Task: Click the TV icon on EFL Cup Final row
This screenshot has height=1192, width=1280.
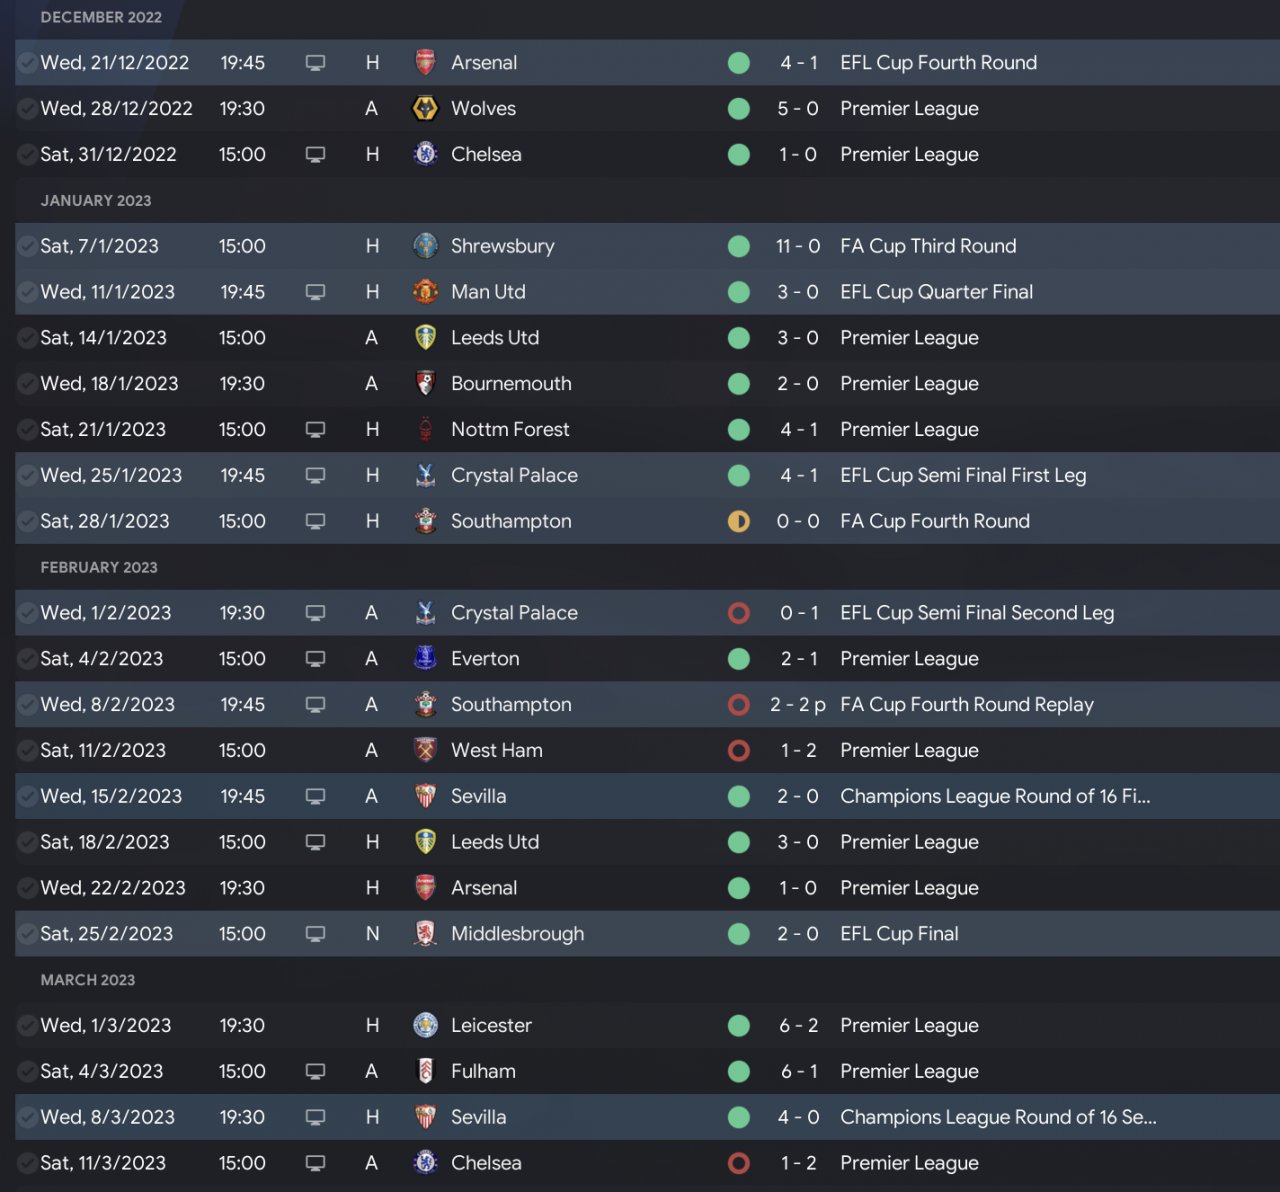Action: (315, 934)
